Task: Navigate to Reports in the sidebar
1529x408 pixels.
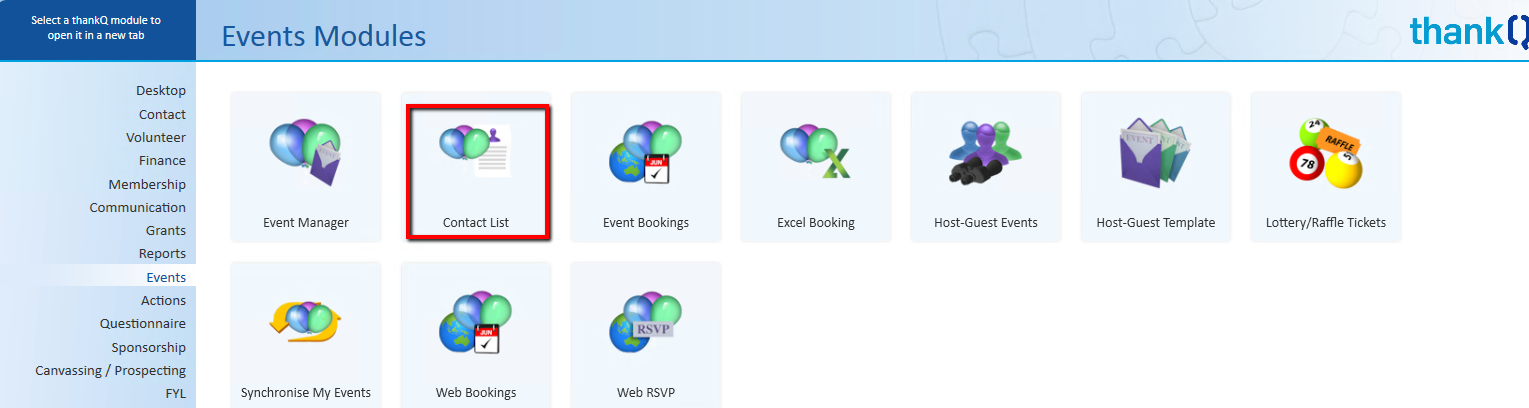Action: [162, 253]
